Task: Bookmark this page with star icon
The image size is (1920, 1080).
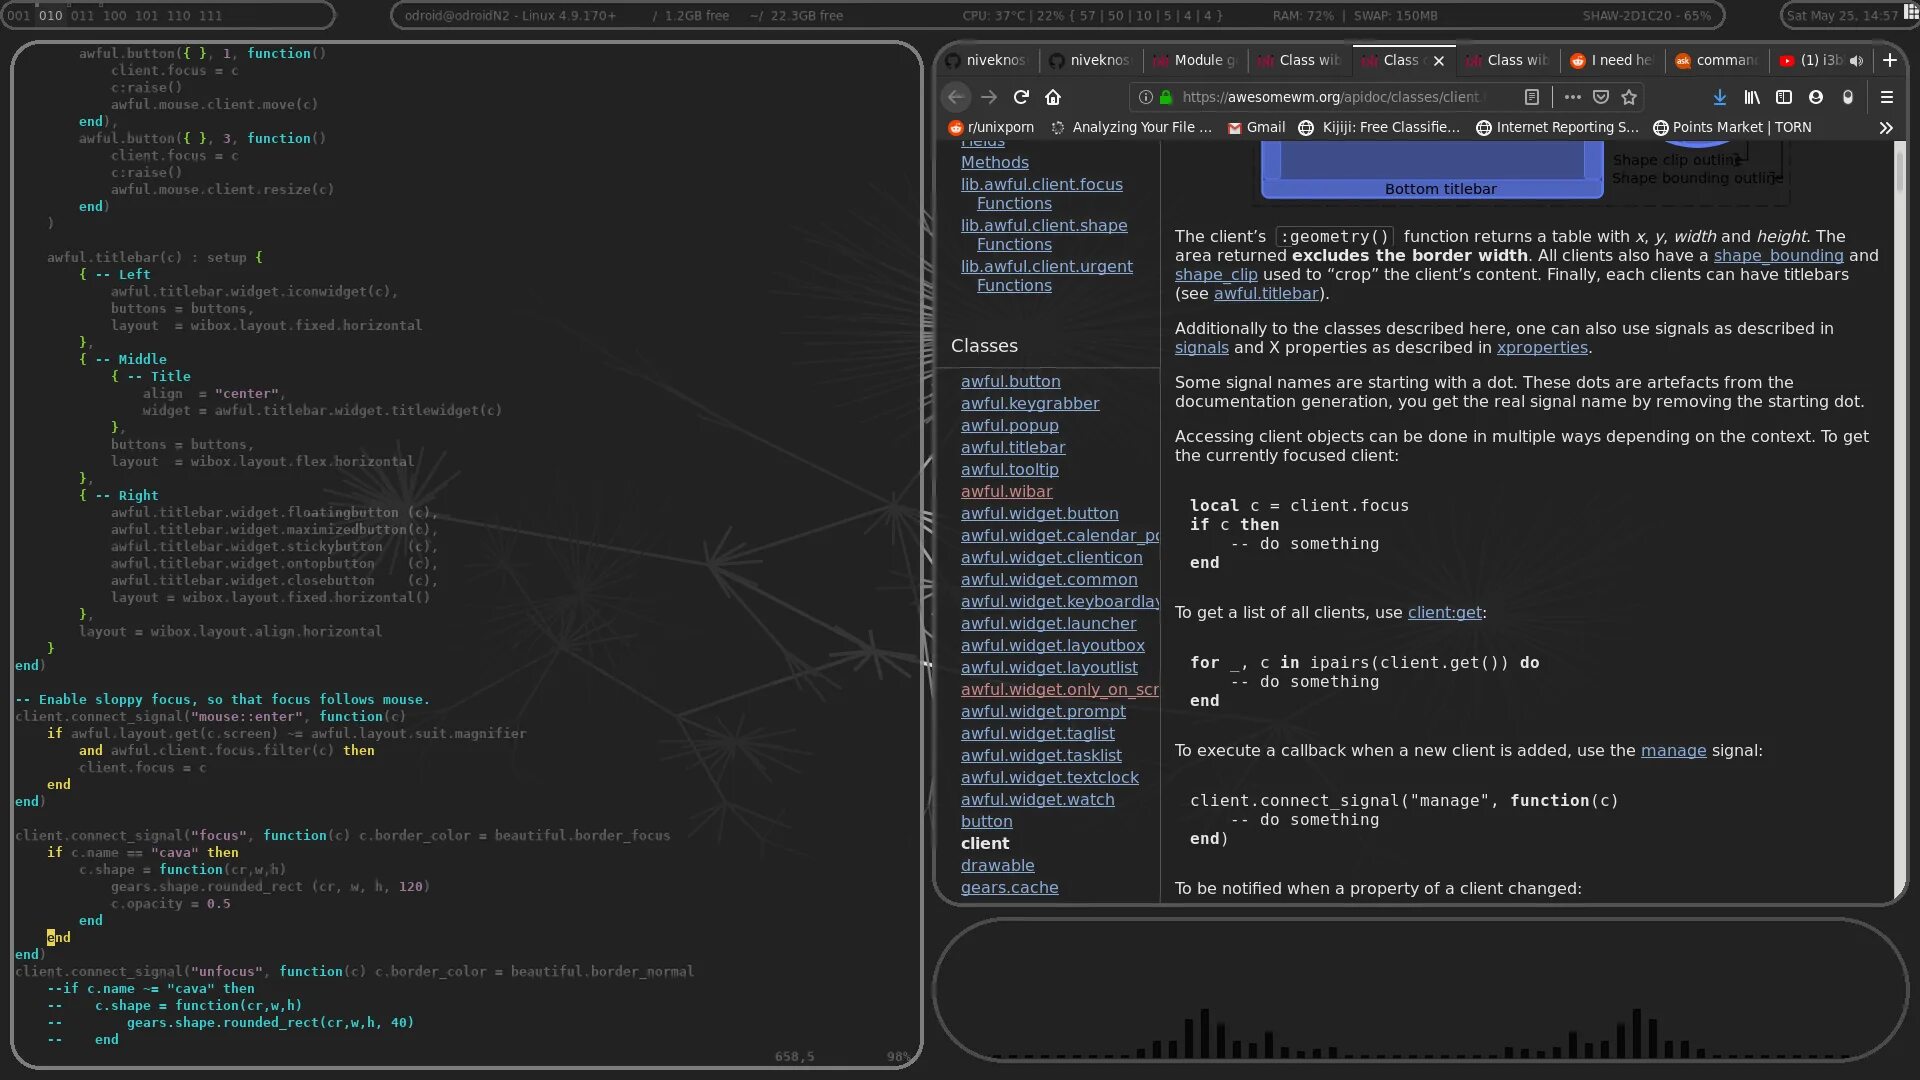Action: click(1629, 97)
